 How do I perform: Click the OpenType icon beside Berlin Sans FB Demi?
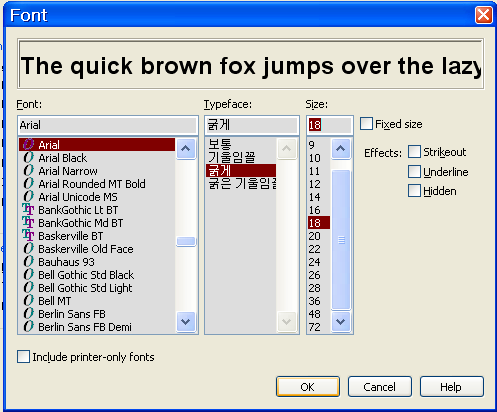(x=29, y=327)
